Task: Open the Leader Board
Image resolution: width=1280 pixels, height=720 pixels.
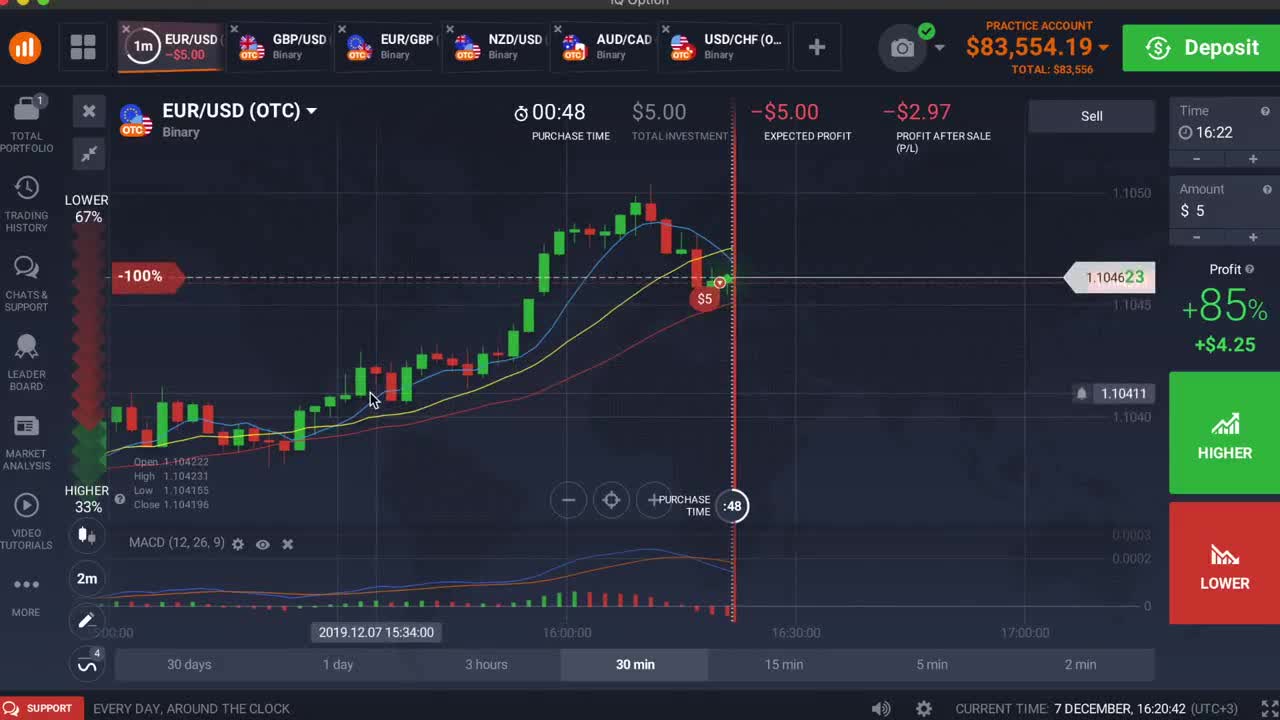Action: click(x=26, y=363)
